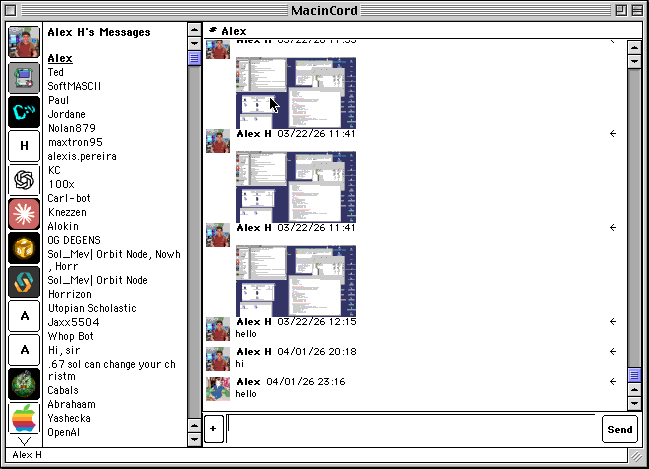Click the golden cube server icon
649x469 pixels.
(x=24, y=248)
